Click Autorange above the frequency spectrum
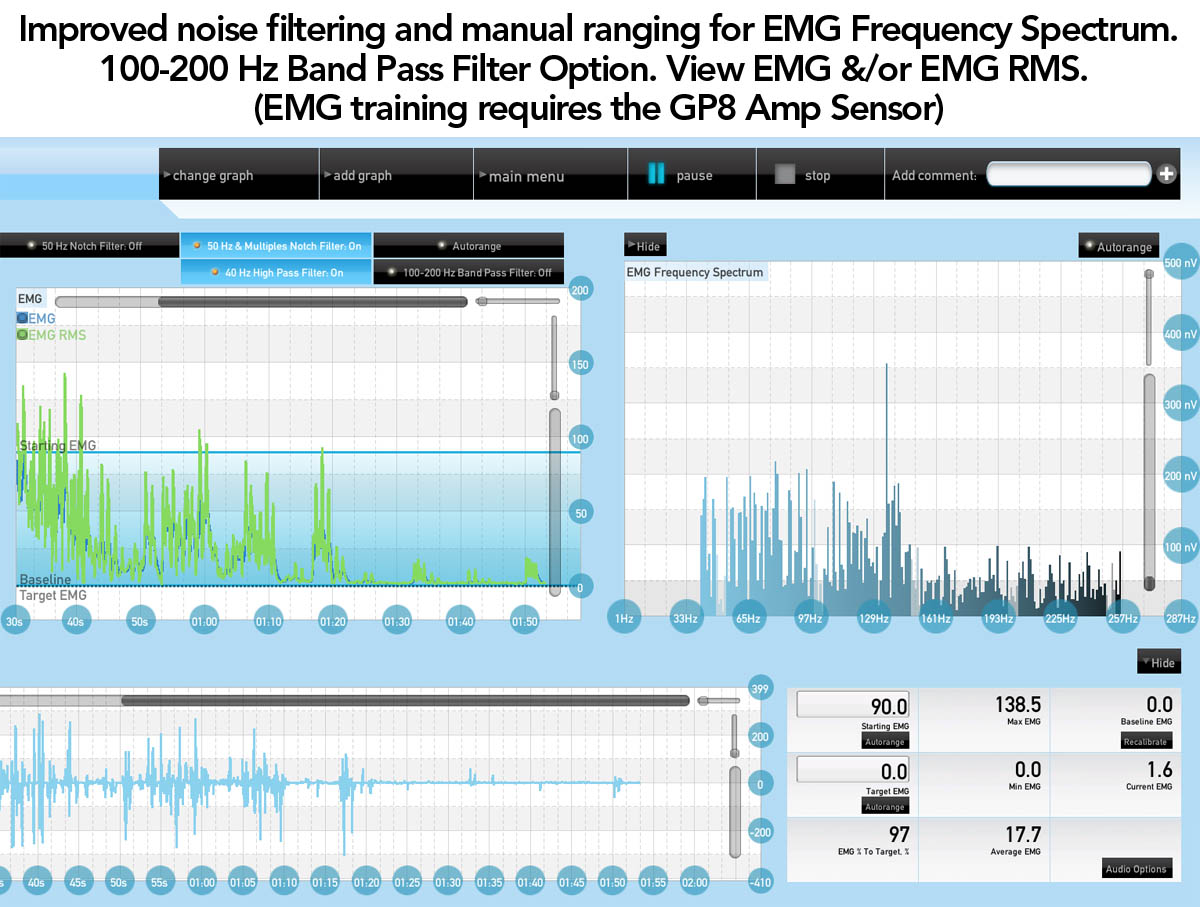 point(1118,247)
